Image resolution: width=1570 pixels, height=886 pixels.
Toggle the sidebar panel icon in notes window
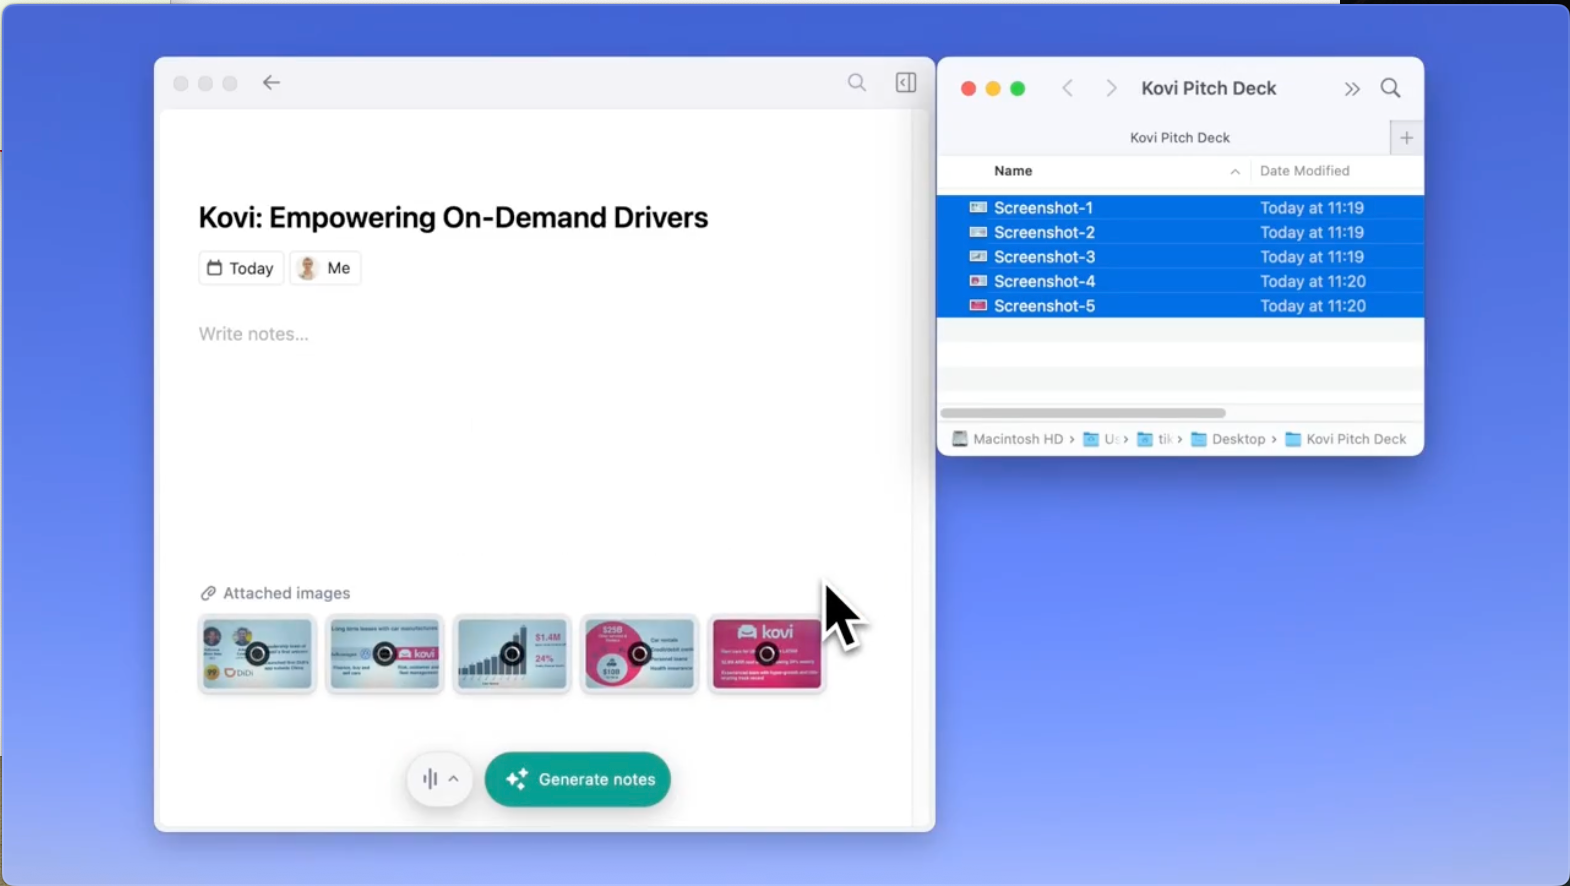pos(906,83)
